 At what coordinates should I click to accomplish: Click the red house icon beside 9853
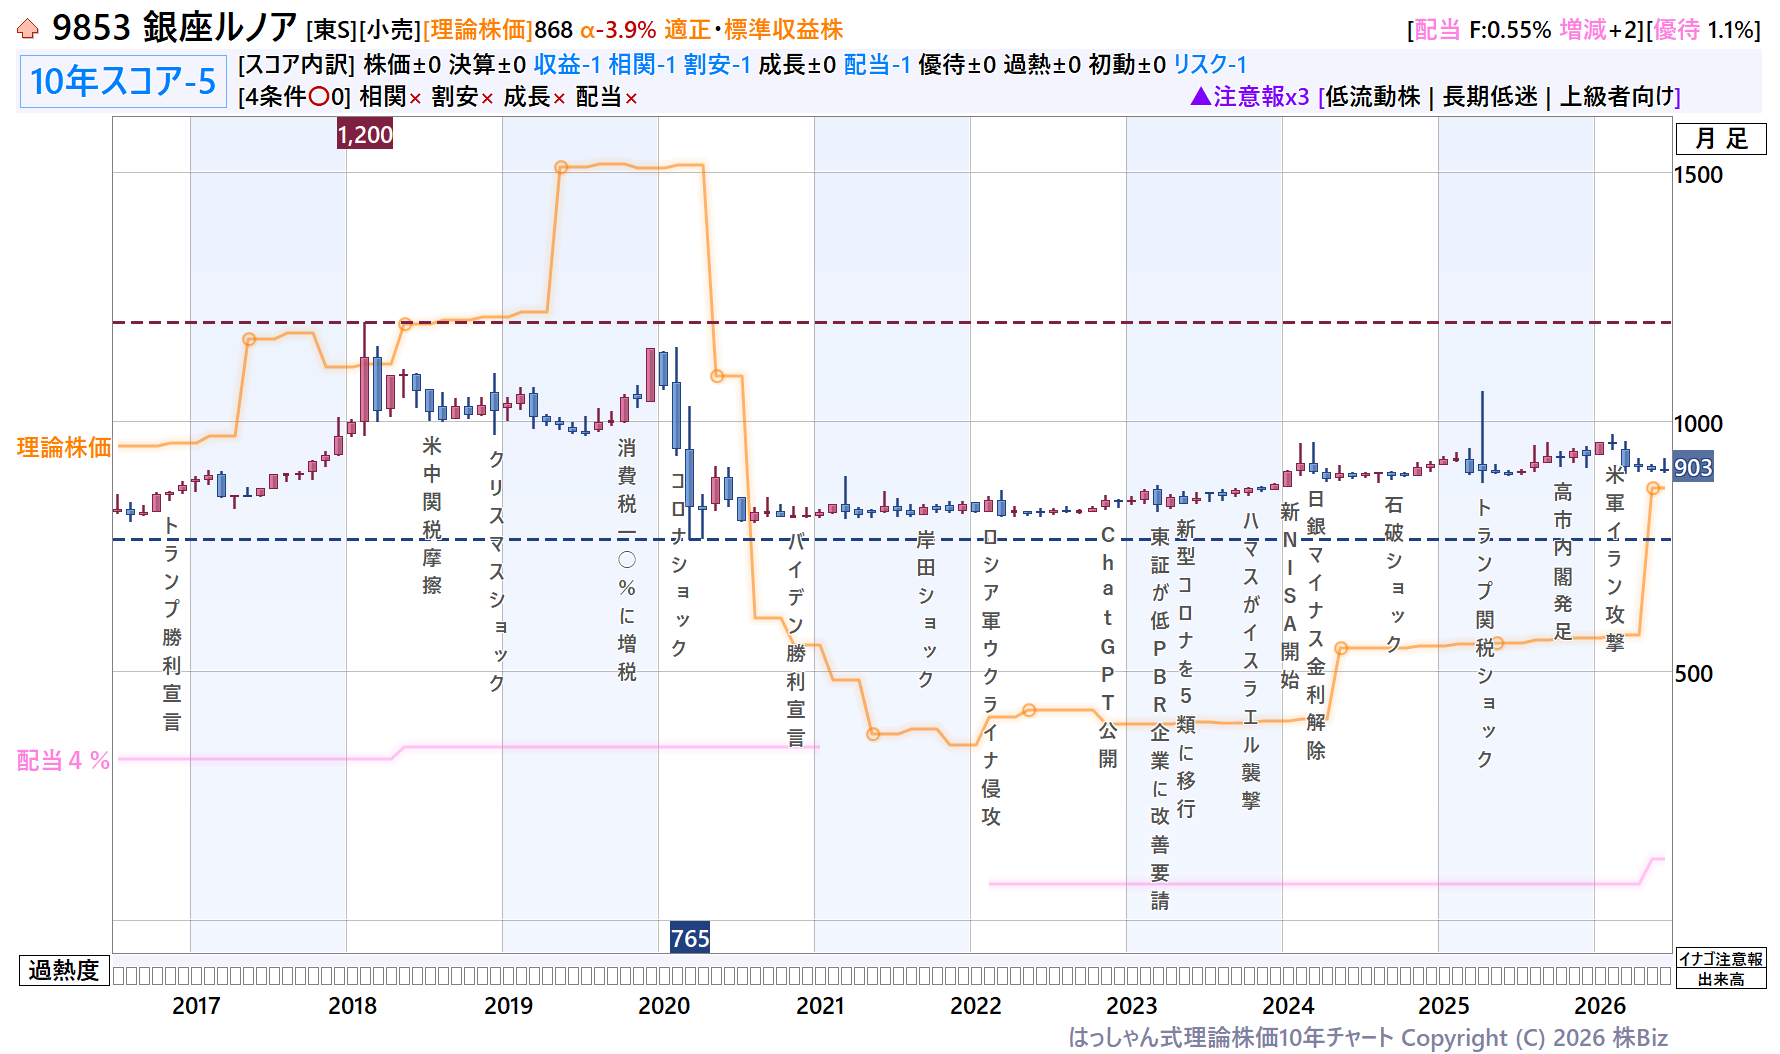tap(28, 29)
